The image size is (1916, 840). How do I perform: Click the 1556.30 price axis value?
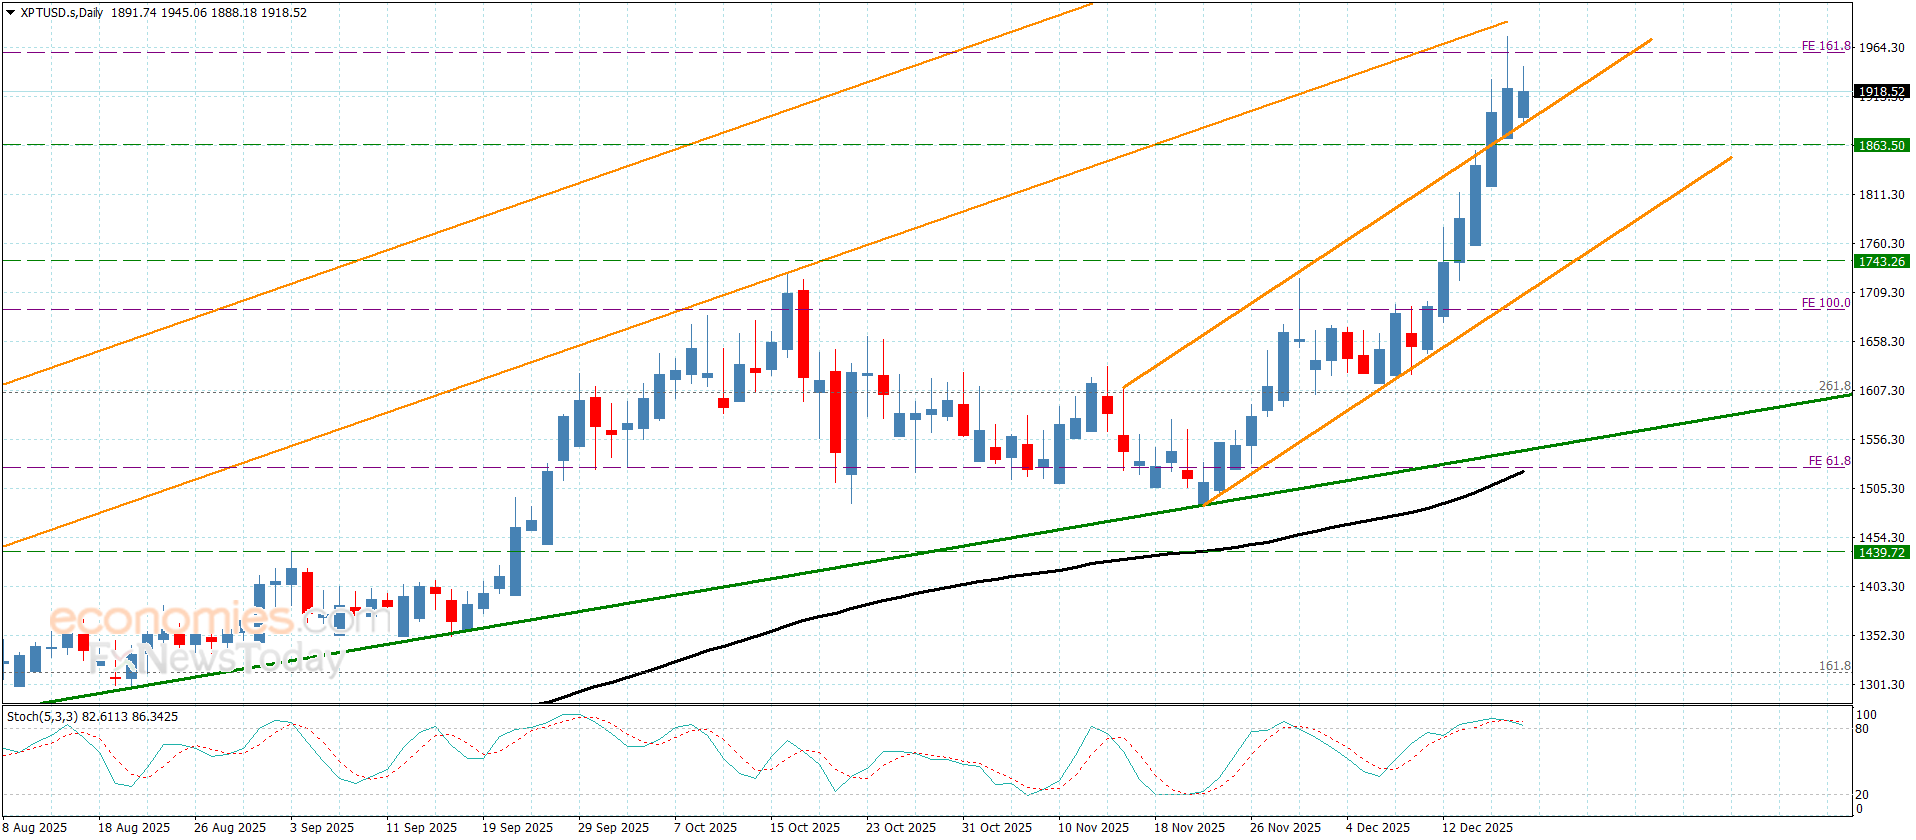pyautogui.click(x=1881, y=440)
